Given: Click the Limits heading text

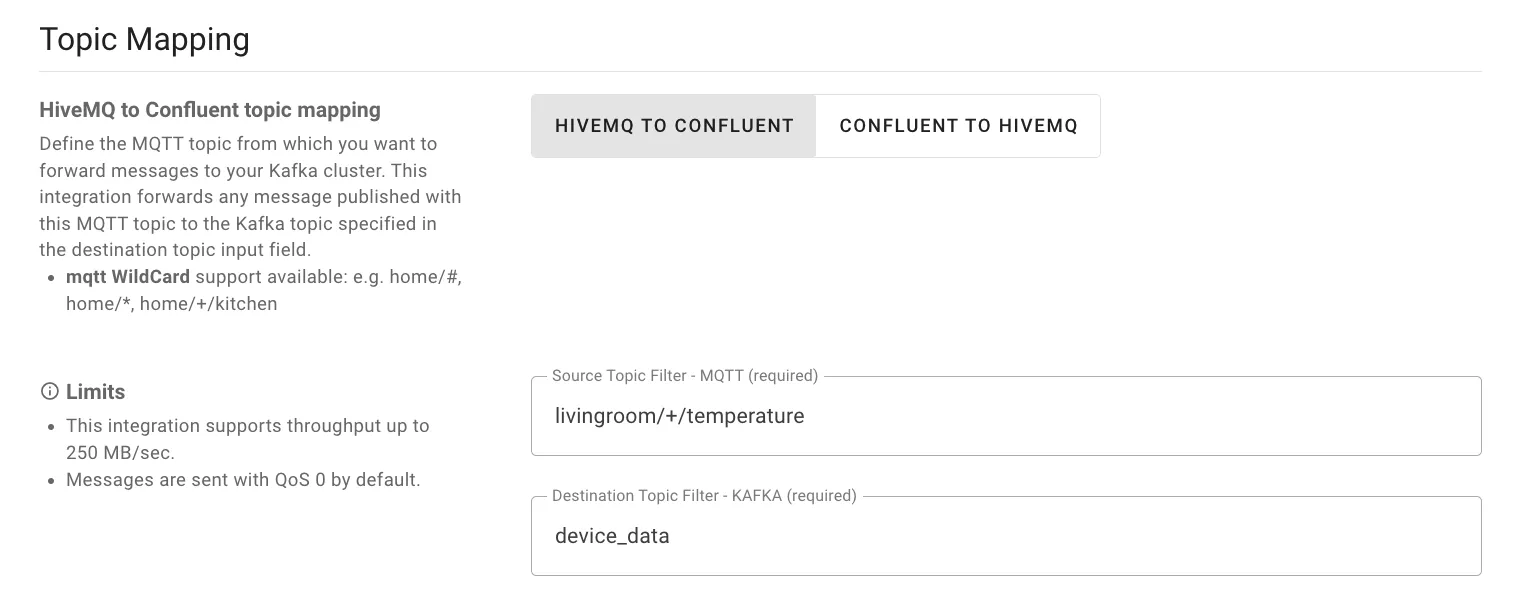Looking at the screenshot, I should 96,391.
